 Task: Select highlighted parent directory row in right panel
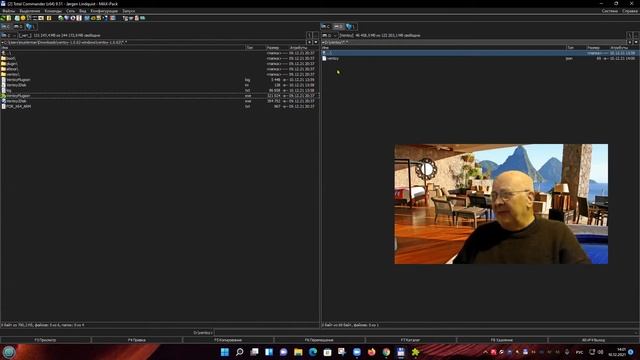(480, 53)
